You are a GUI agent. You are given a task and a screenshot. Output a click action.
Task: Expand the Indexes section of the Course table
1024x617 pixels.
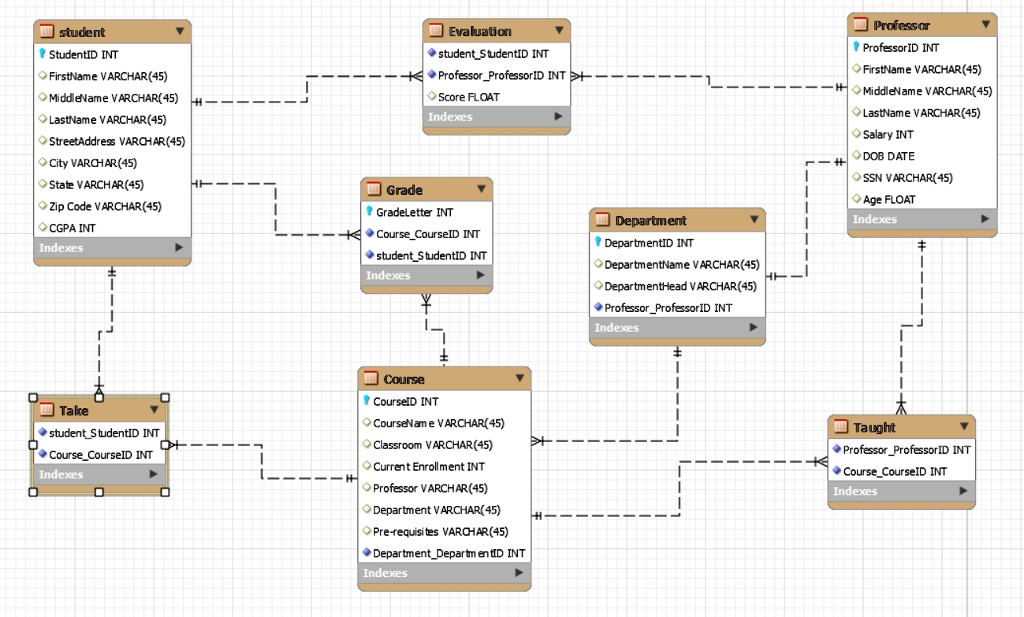pos(519,572)
